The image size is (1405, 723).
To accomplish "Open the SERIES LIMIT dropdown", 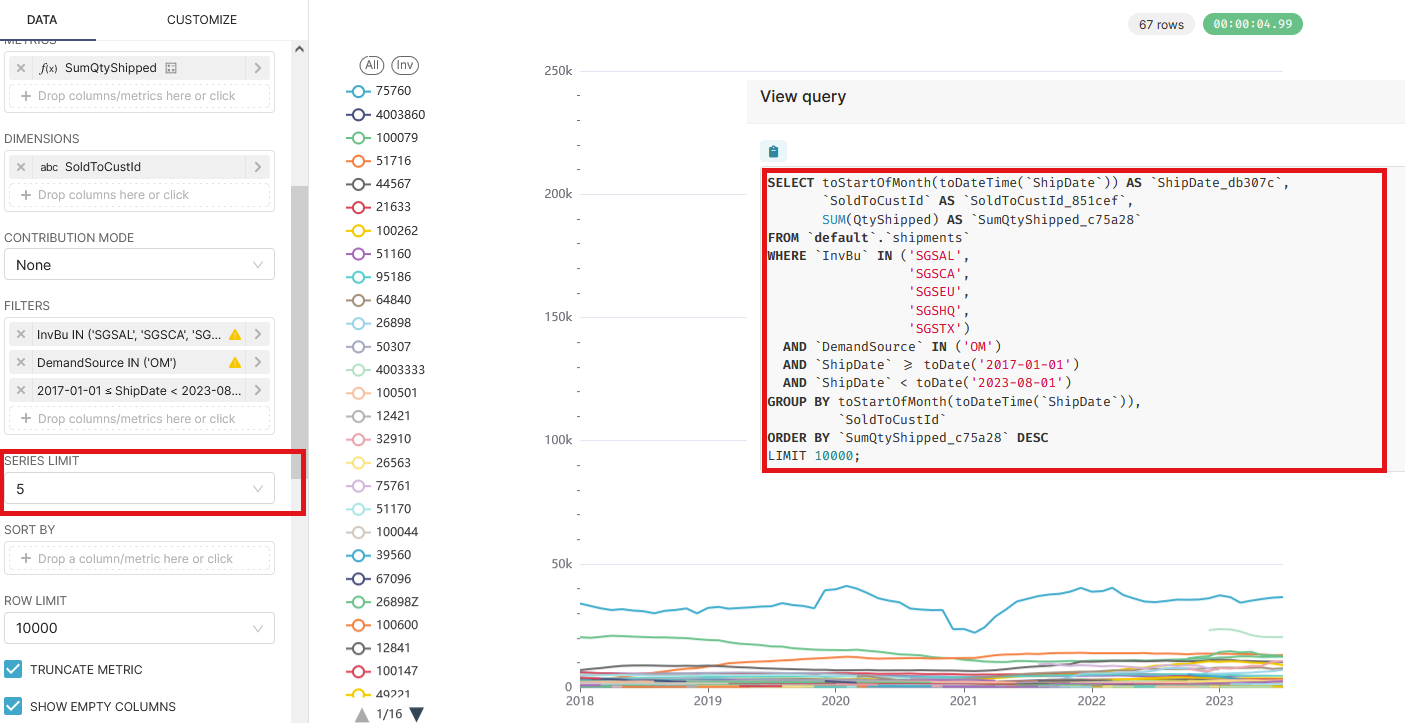I will tap(139, 489).
